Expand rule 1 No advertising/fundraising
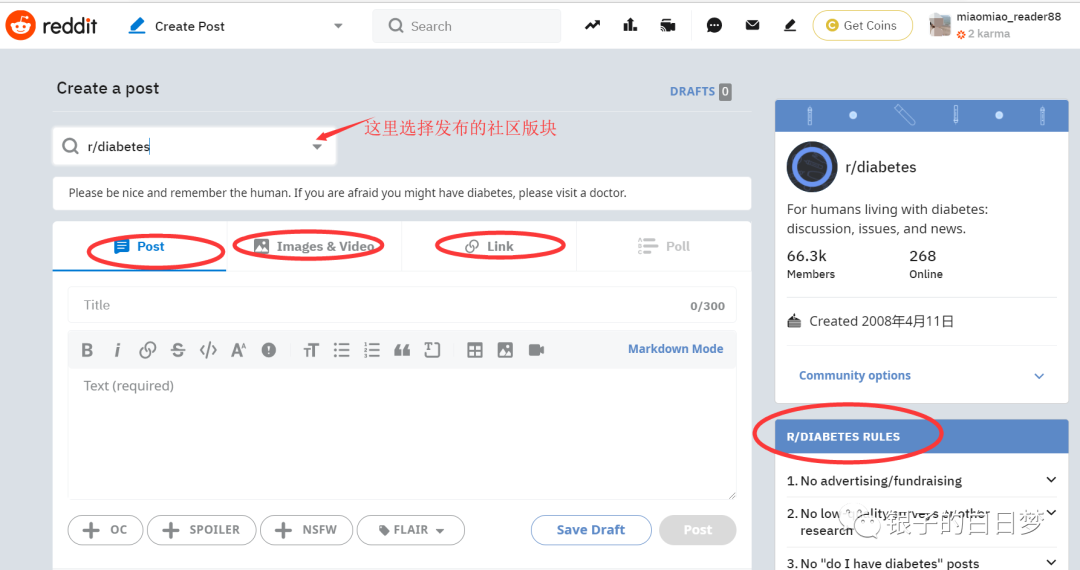This screenshot has height=570, width=1080. point(922,481)
